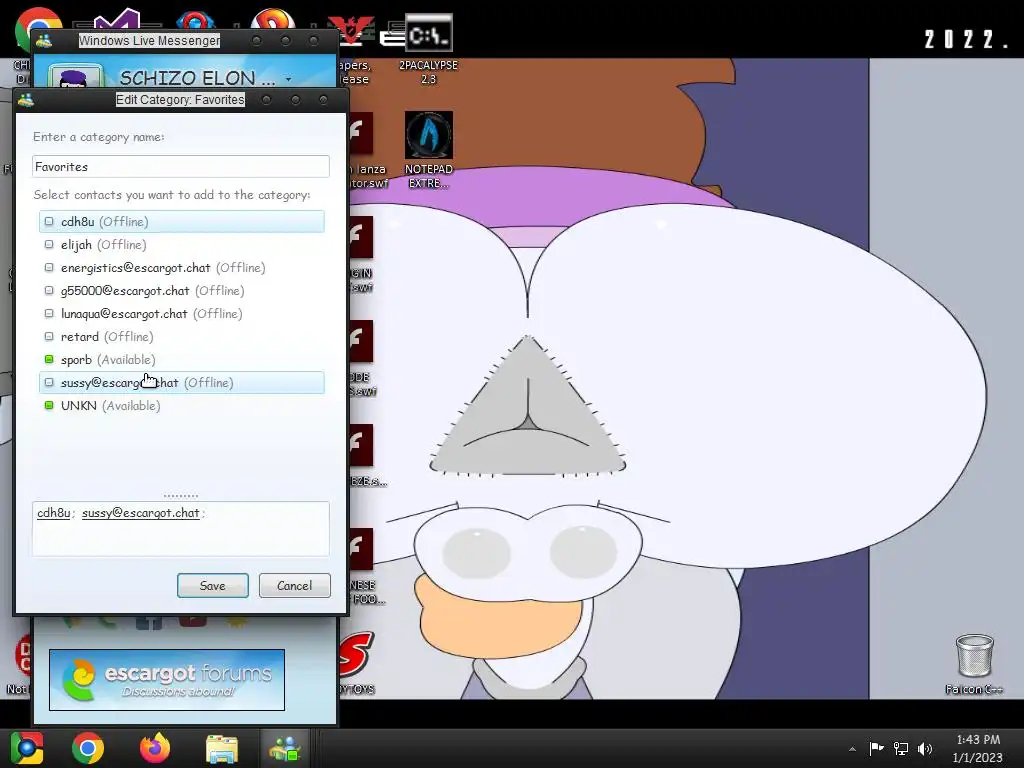
Task: Toggle lunaqua@escargot.chat contact selection
Action: coord(182,313)
